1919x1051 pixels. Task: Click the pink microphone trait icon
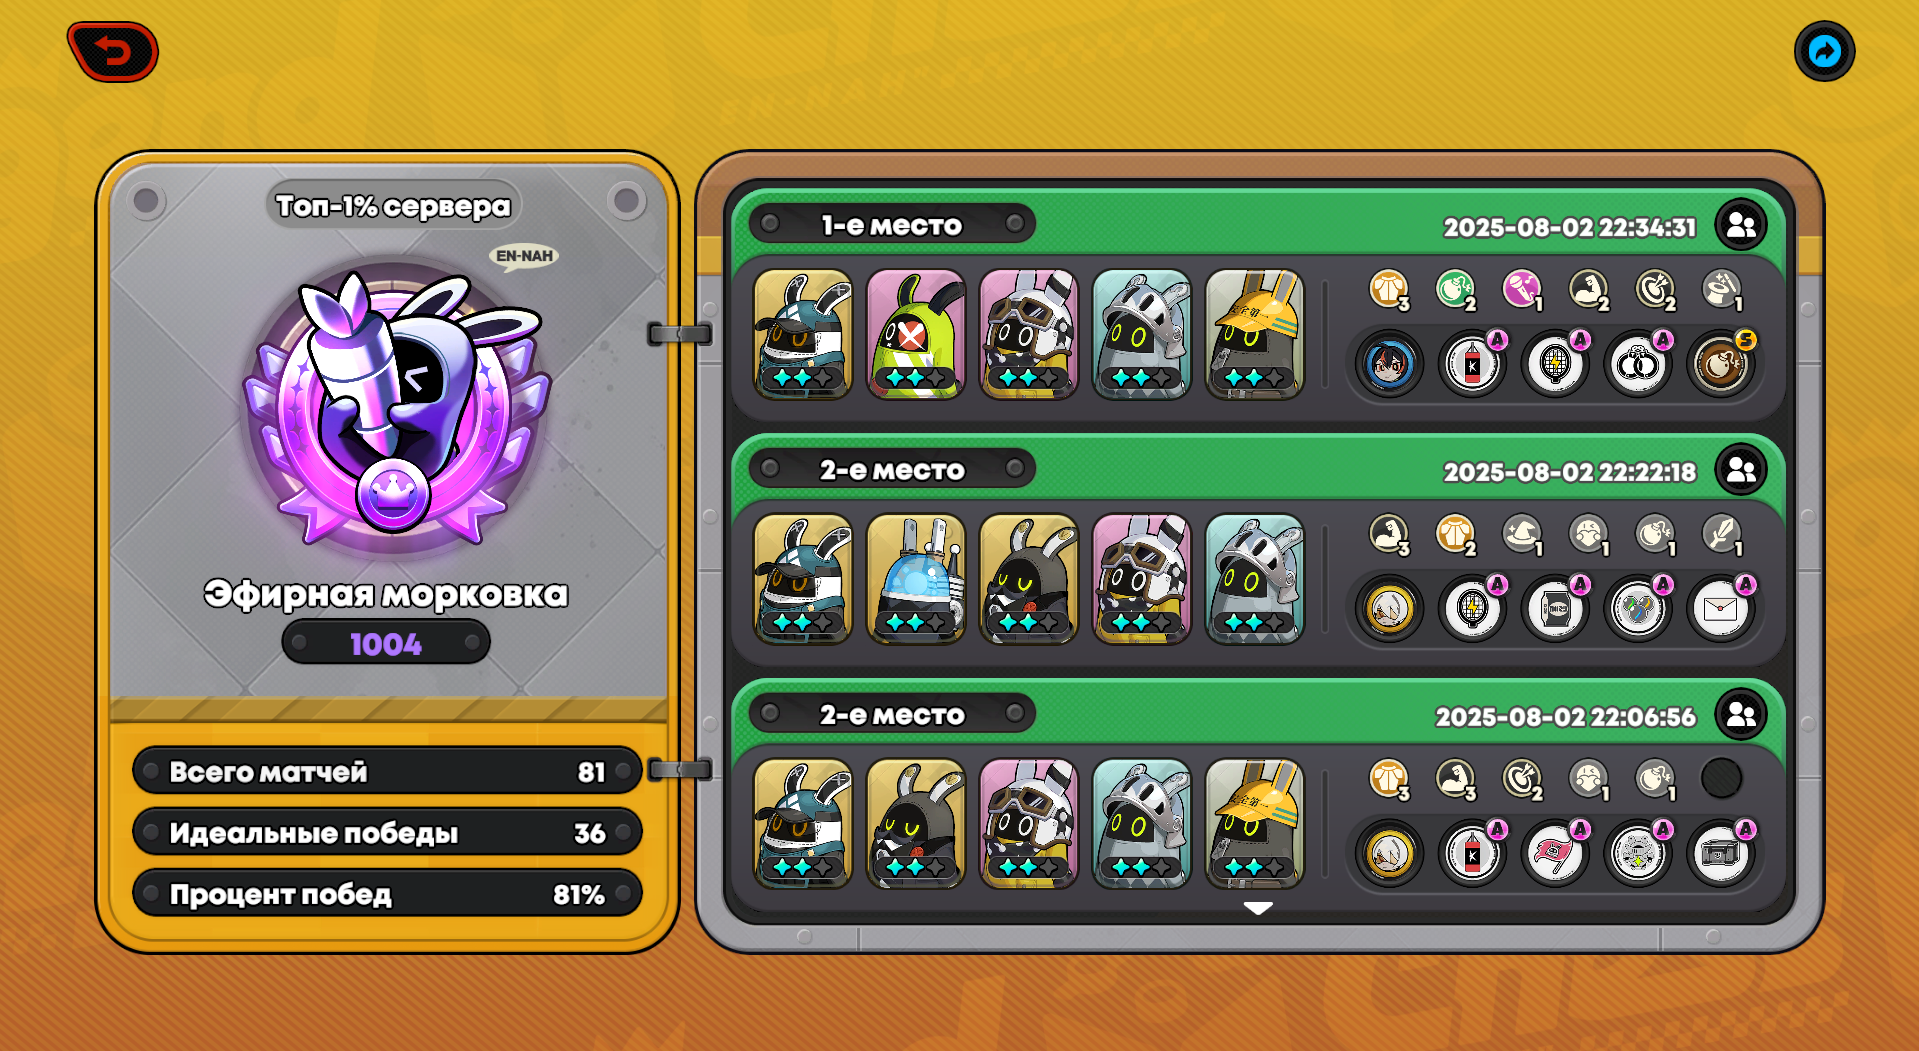pos(1521,289)
